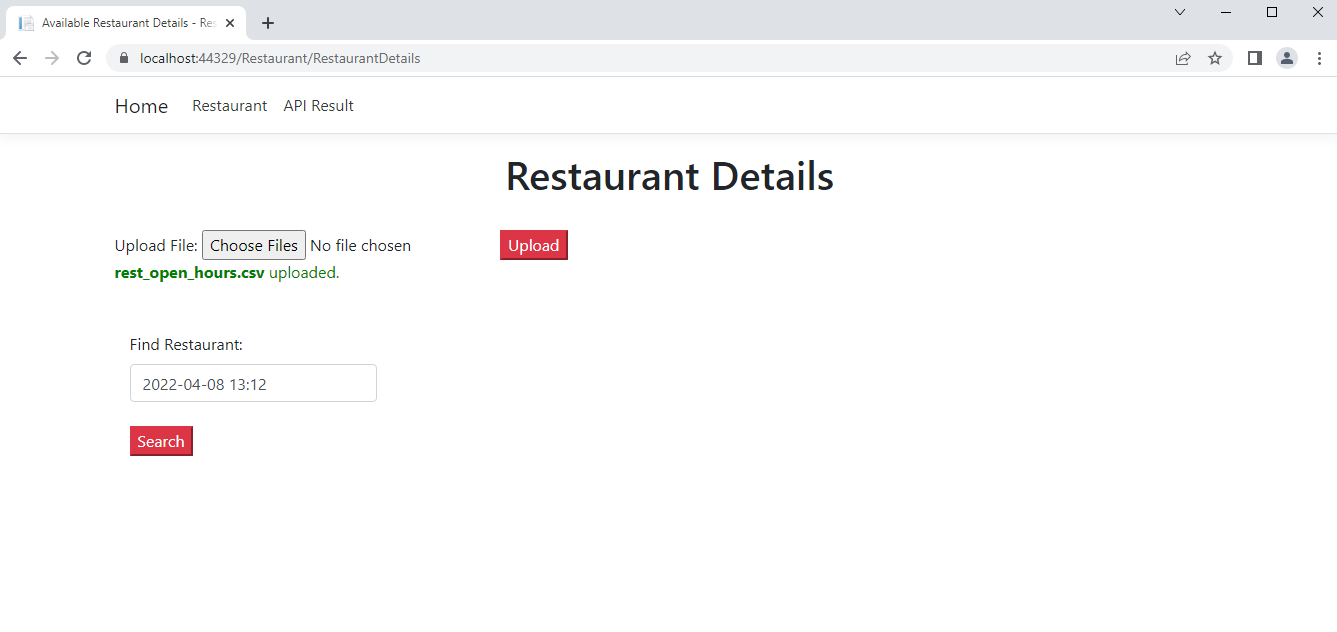Click the Restaurant Details heading

[x=669, y=177]
